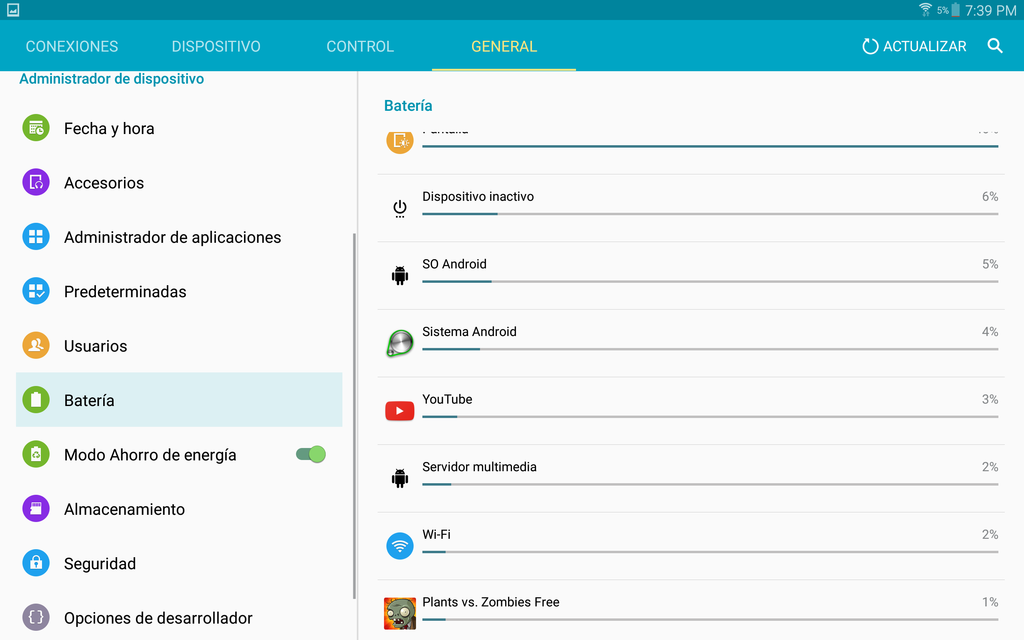The height and width of the screenshot is (640, 1024).
Task: Tap the Plants vs. Zombies Free thumbnail
Action: click(x=400, y=612)
